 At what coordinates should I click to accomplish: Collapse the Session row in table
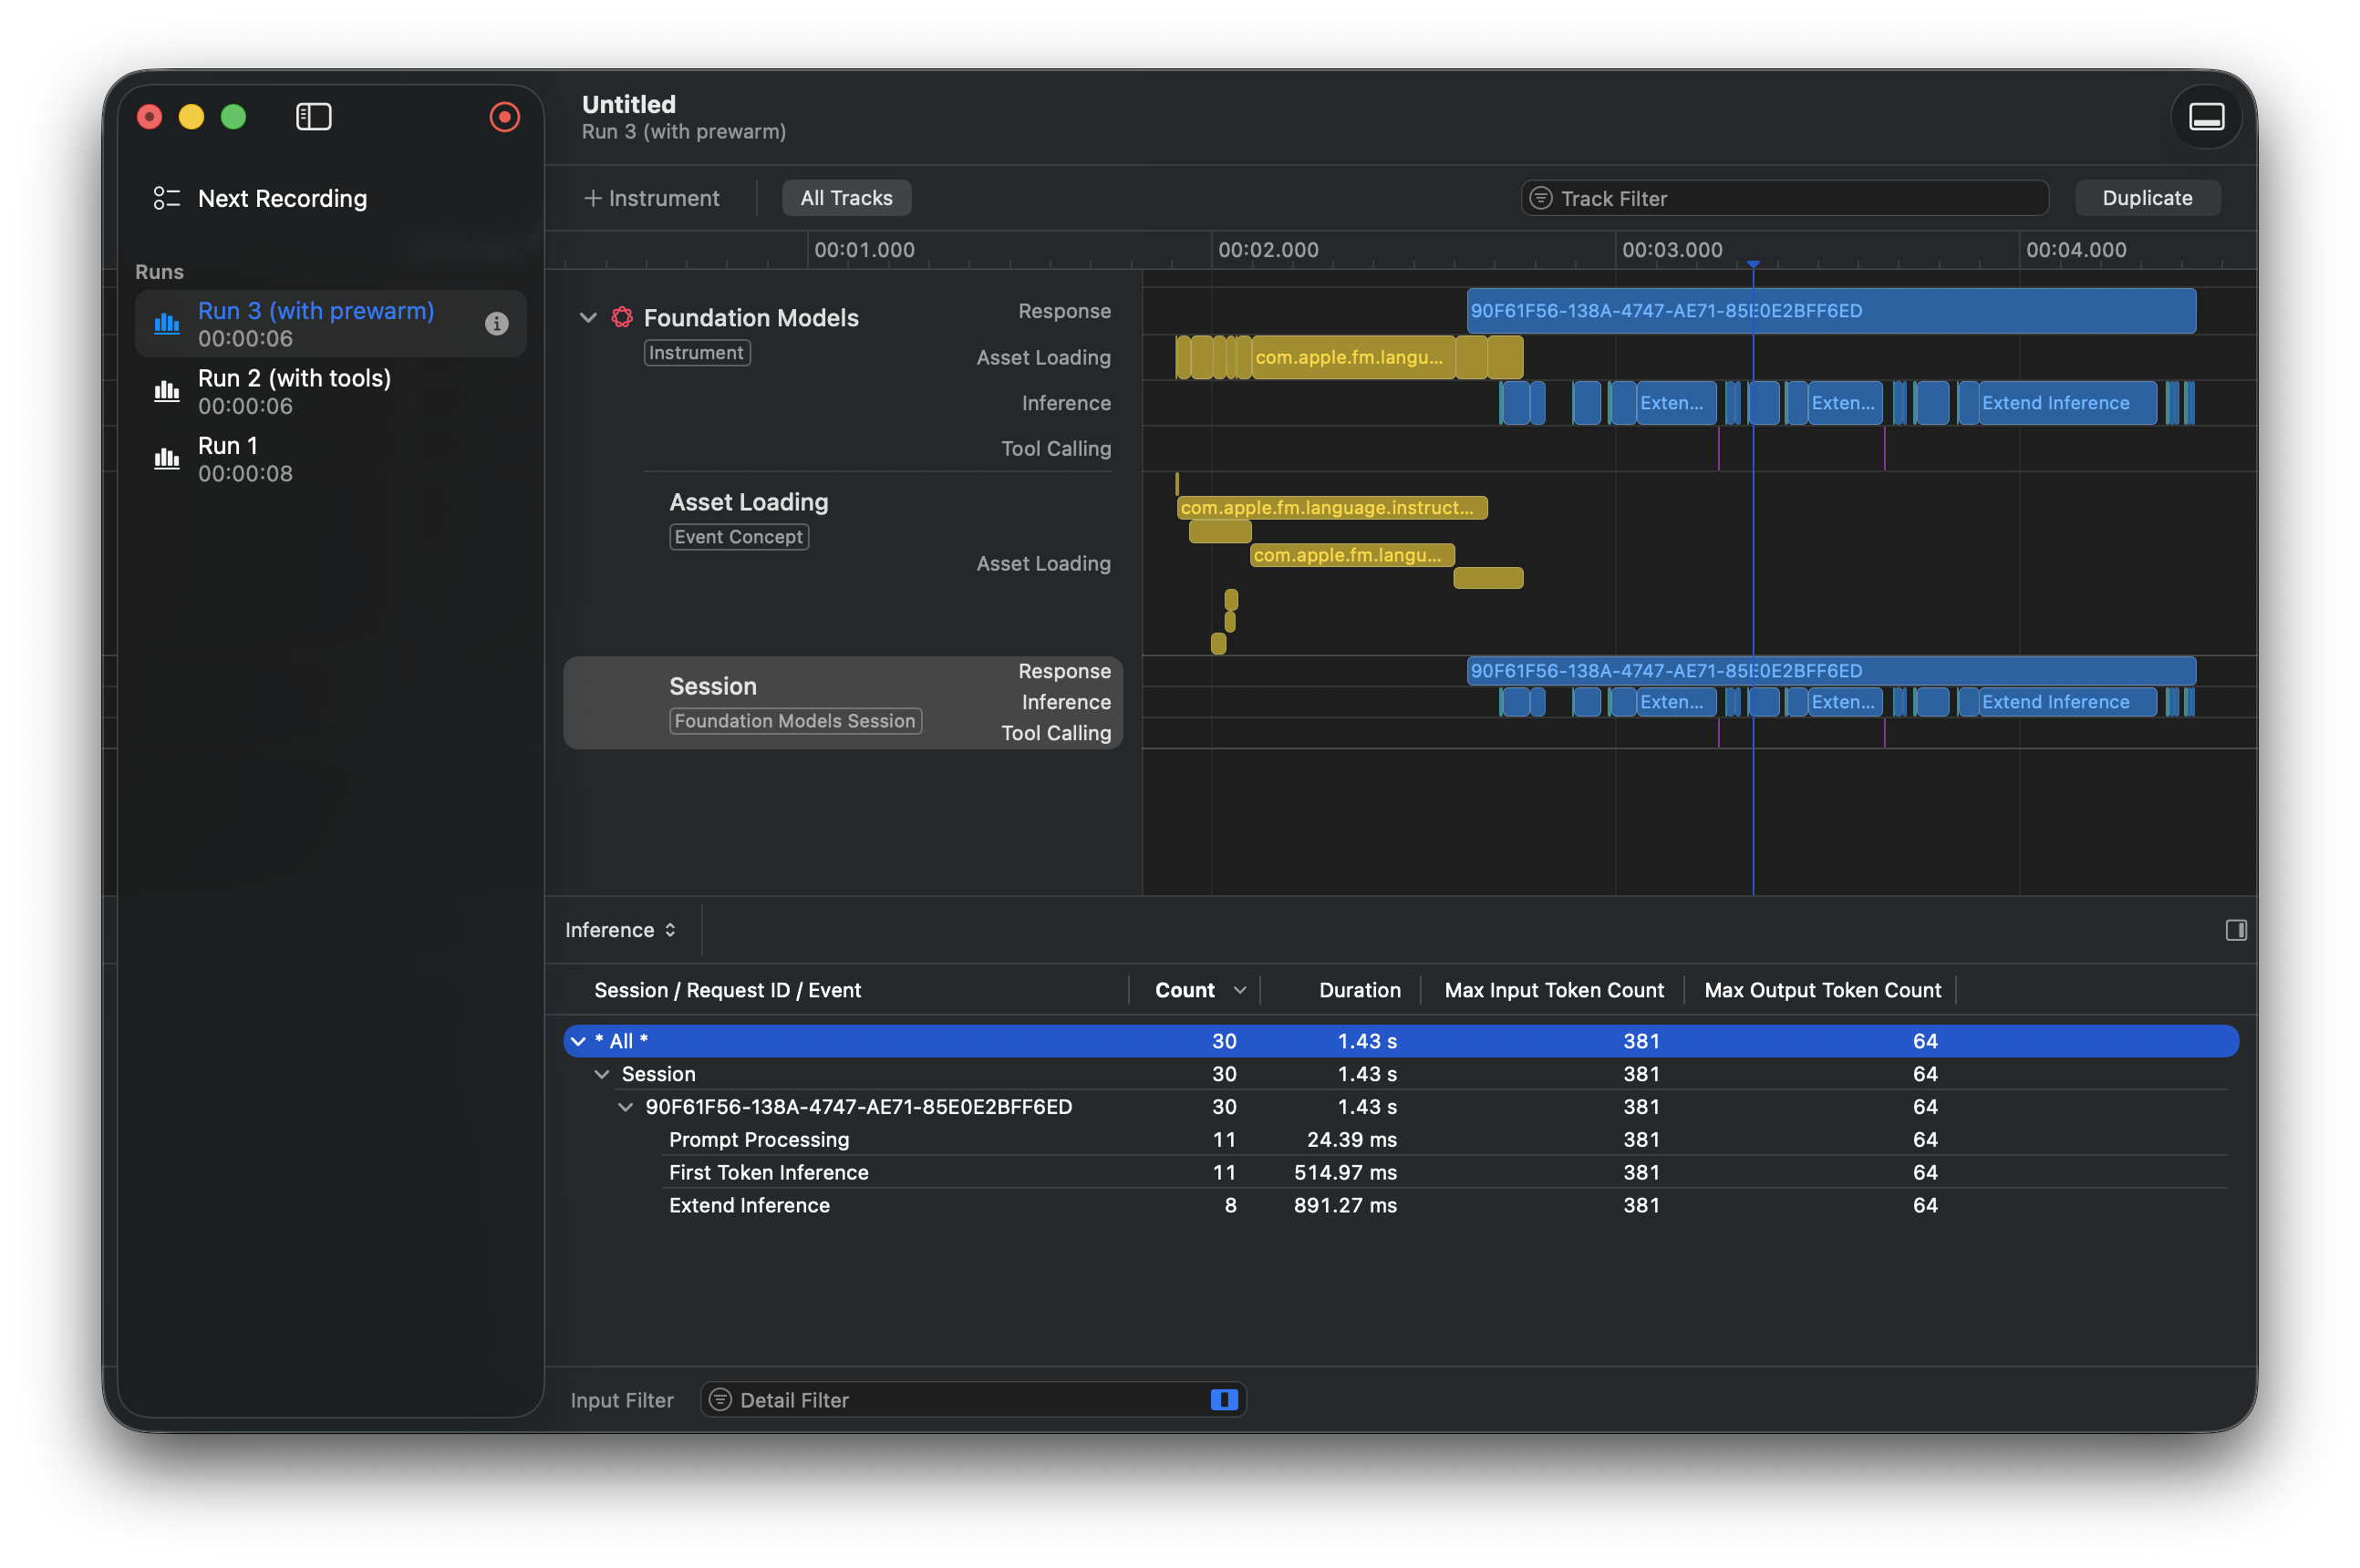602,1074
